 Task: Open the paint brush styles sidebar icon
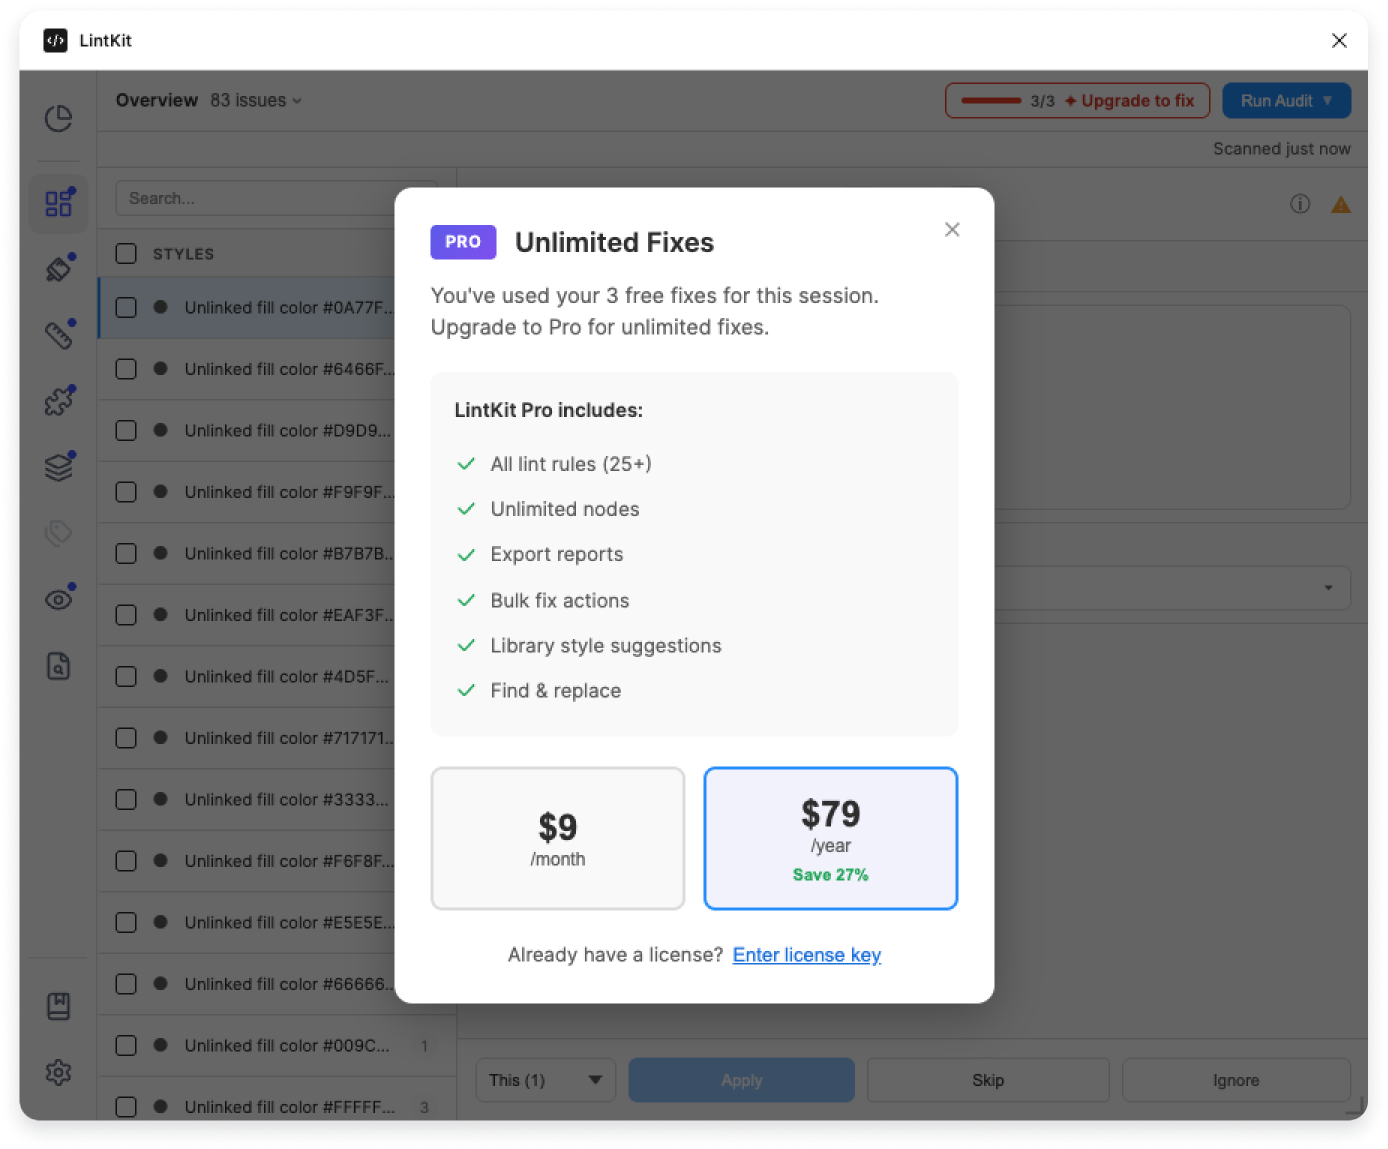click(59, 268)
